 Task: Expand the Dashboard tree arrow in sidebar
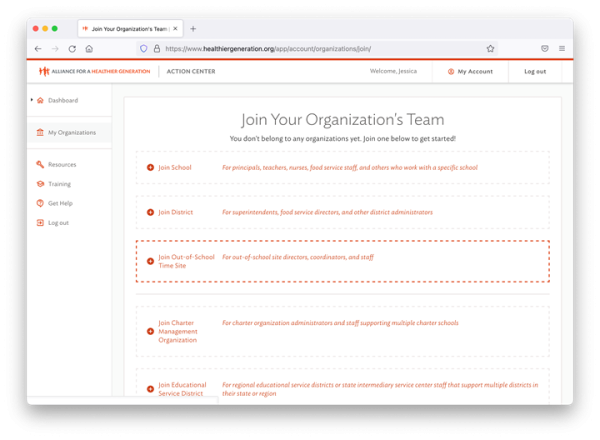tap(32, 100)
